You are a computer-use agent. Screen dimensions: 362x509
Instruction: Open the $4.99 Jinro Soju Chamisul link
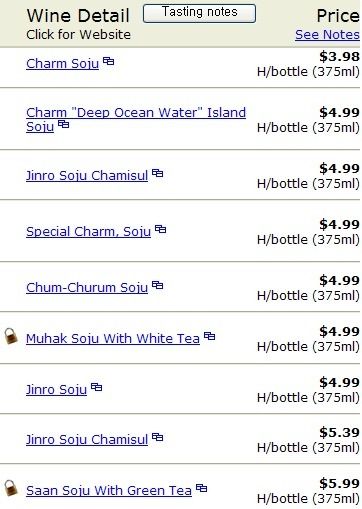[x=87, y=175]
